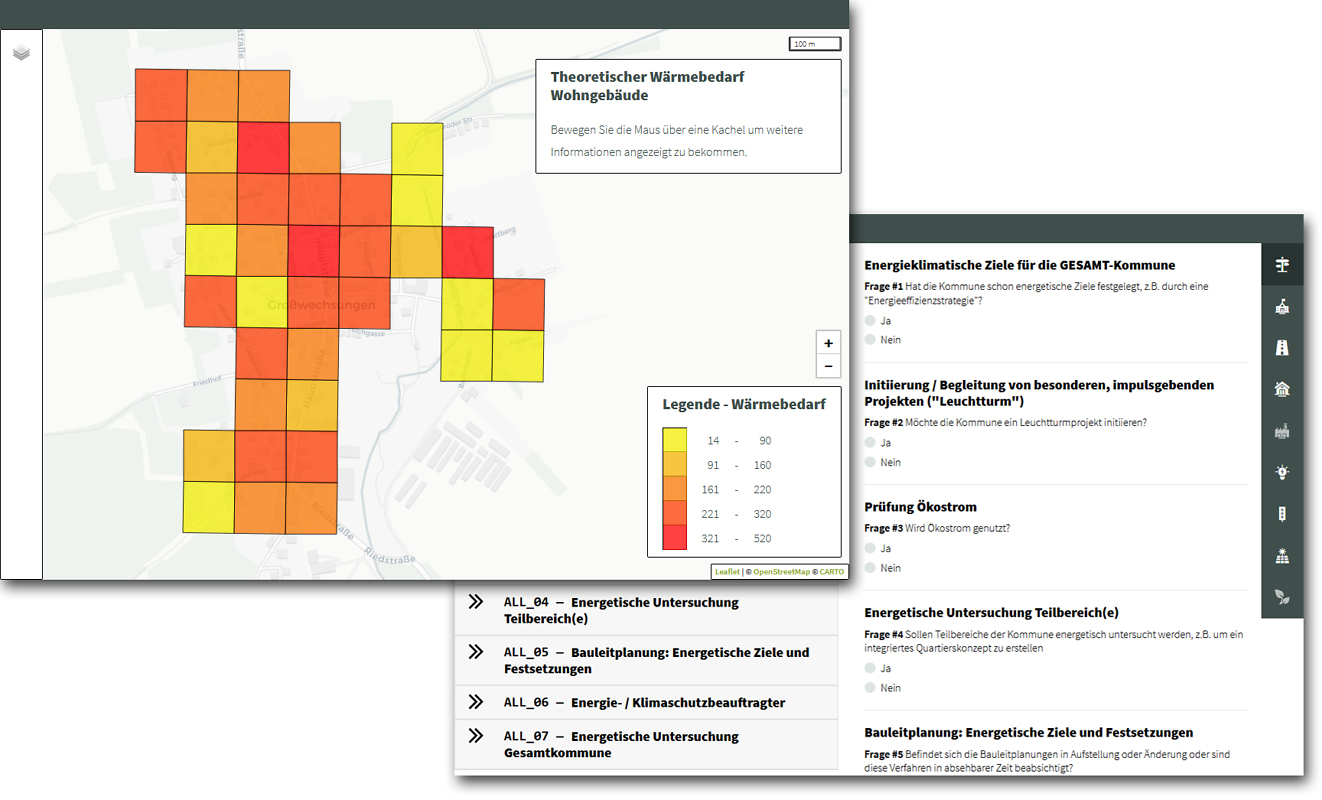Select the lightbulb category icon
Screen dimensions: 1322x800
[x=1282, y=472]
